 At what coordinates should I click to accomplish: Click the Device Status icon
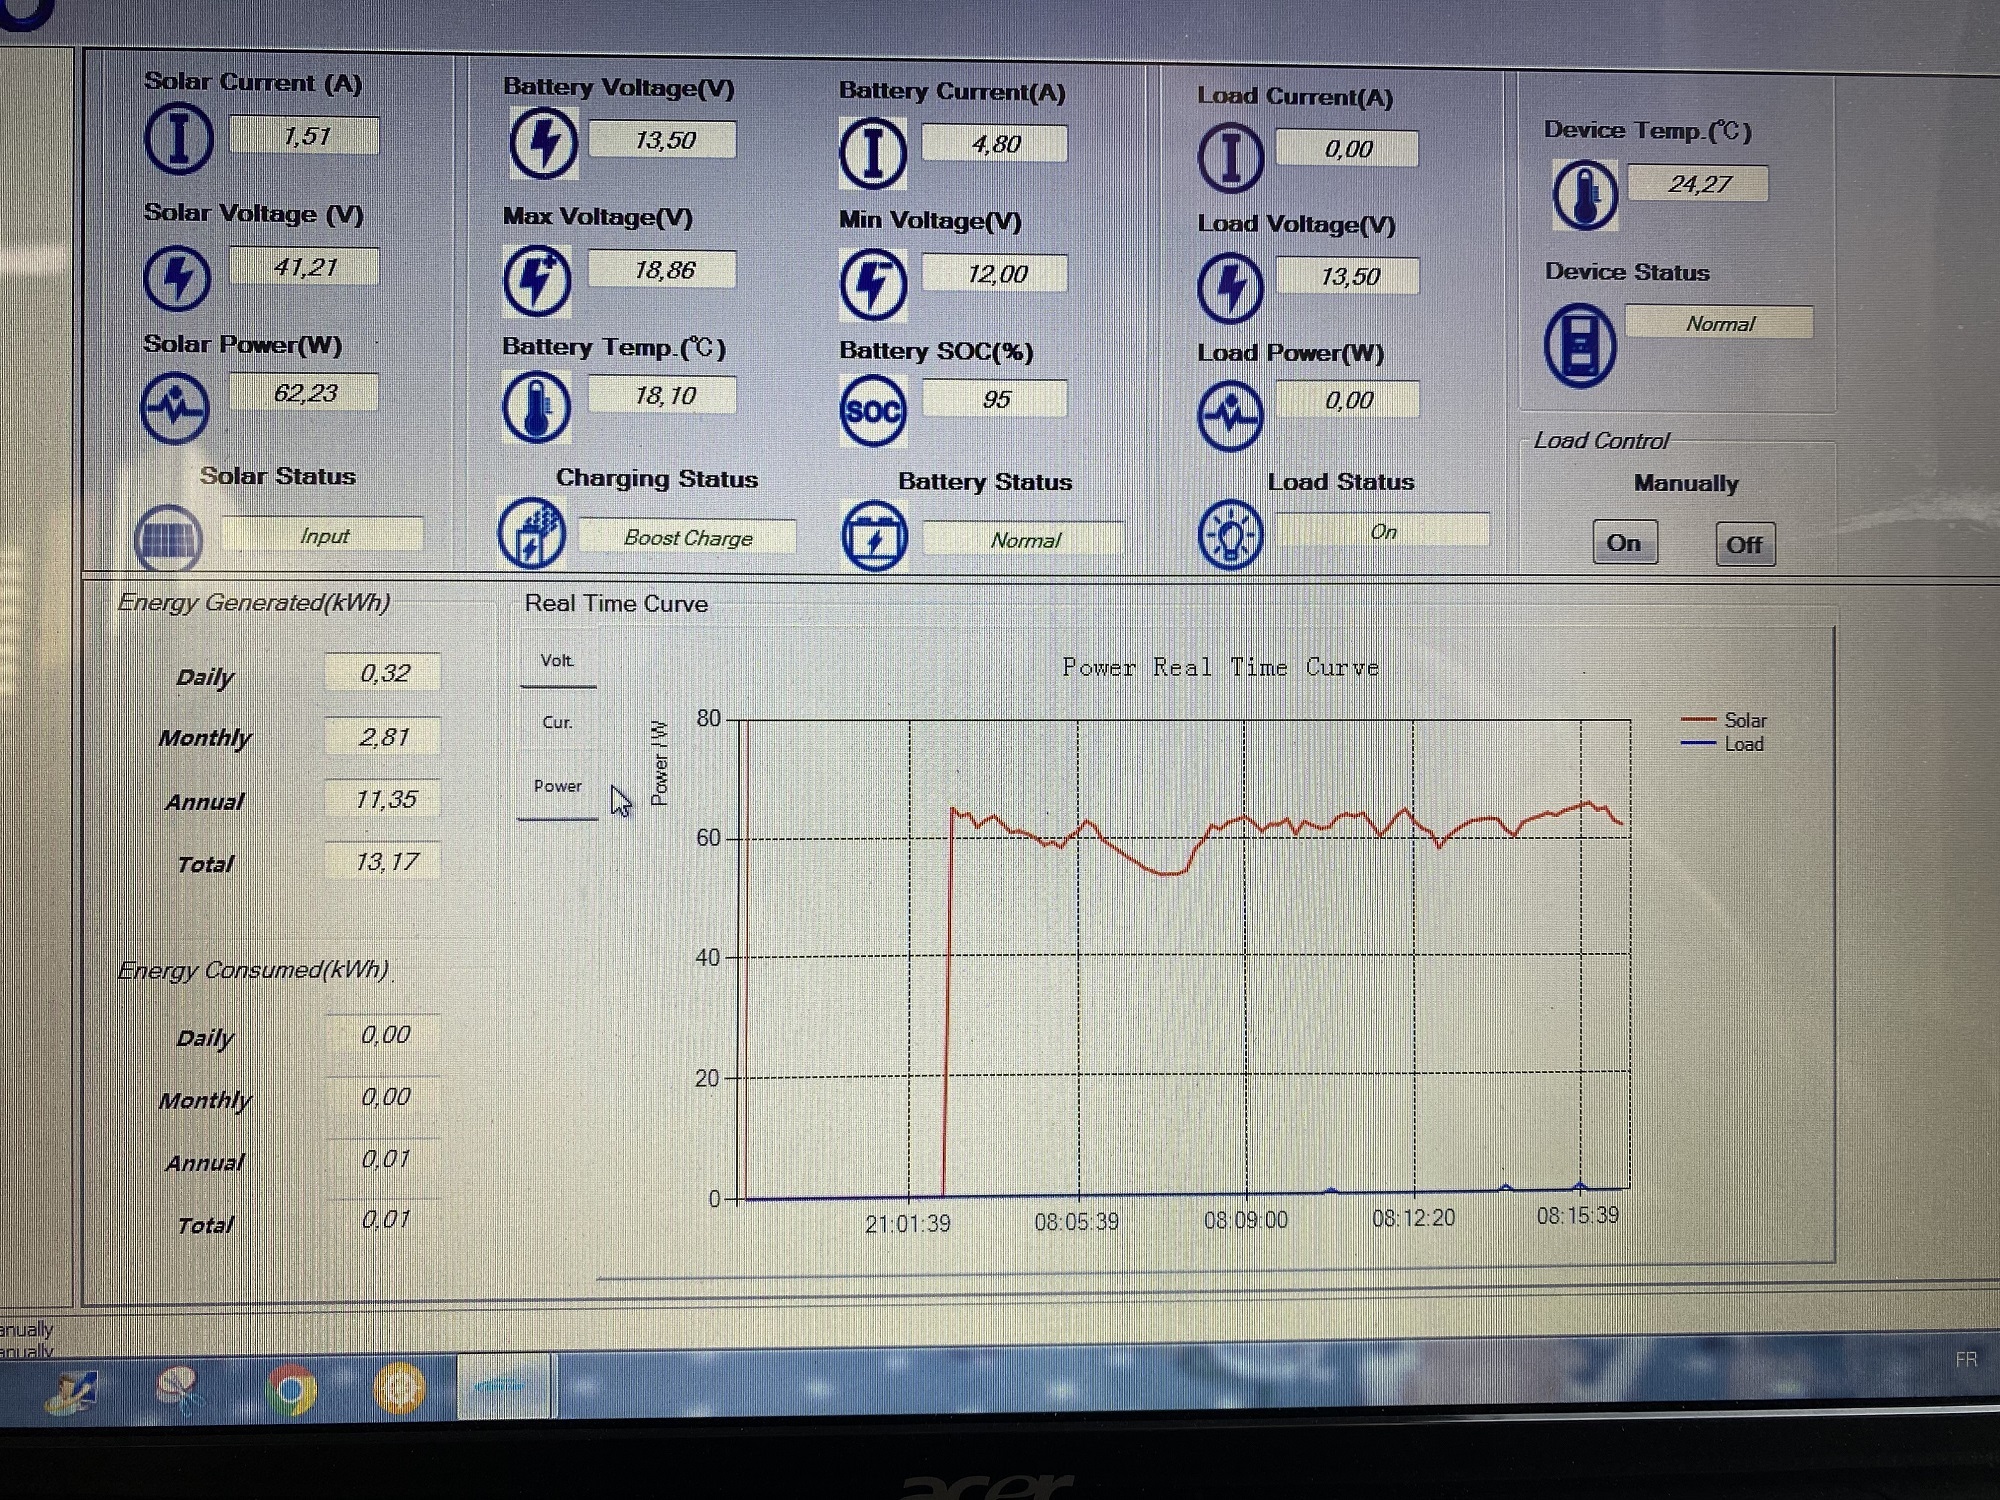click(x=1579, y=346)
